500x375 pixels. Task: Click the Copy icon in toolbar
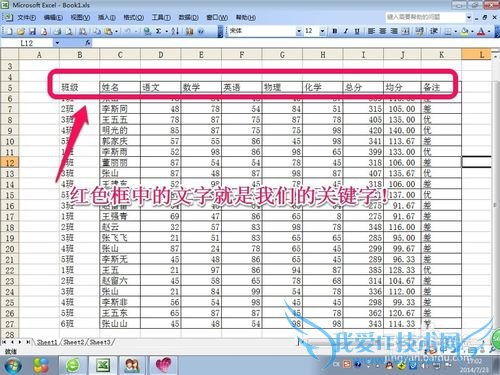(x=97, y=32)
